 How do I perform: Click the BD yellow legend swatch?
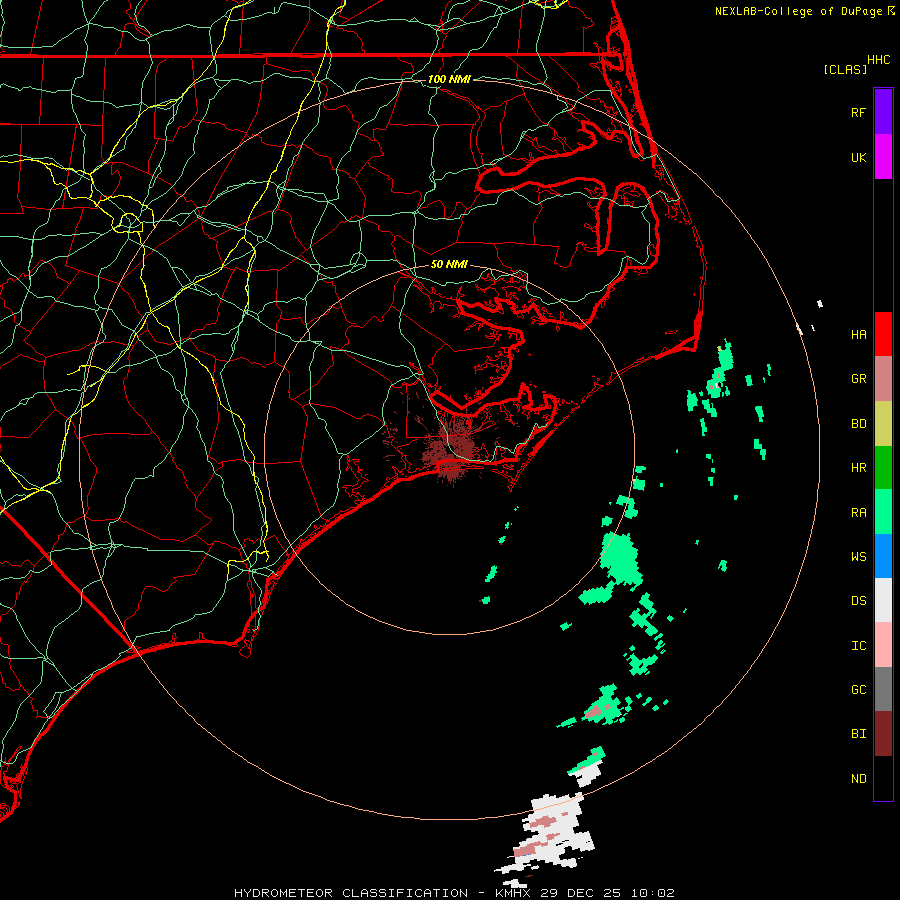pyautogui.click(x=883, y=424)
